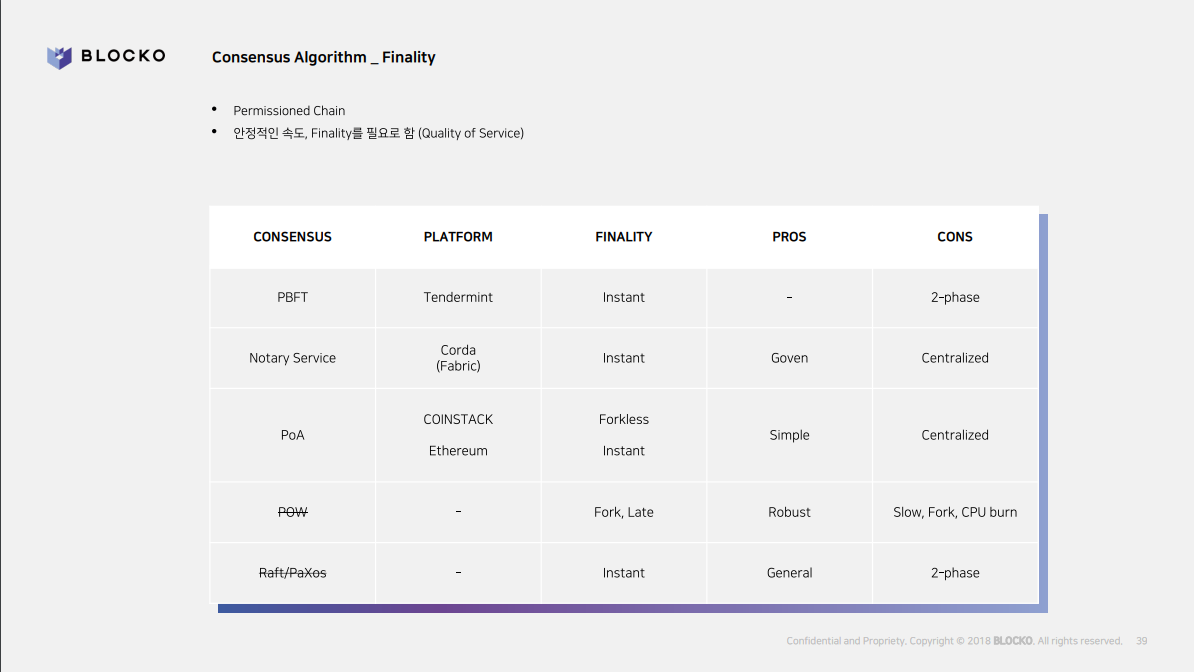This screenshot has height=672, width=1194.
Task: Select the strikethrough Raft/PaXos cell
Action: pyautogui.click(x=292, y=573)
